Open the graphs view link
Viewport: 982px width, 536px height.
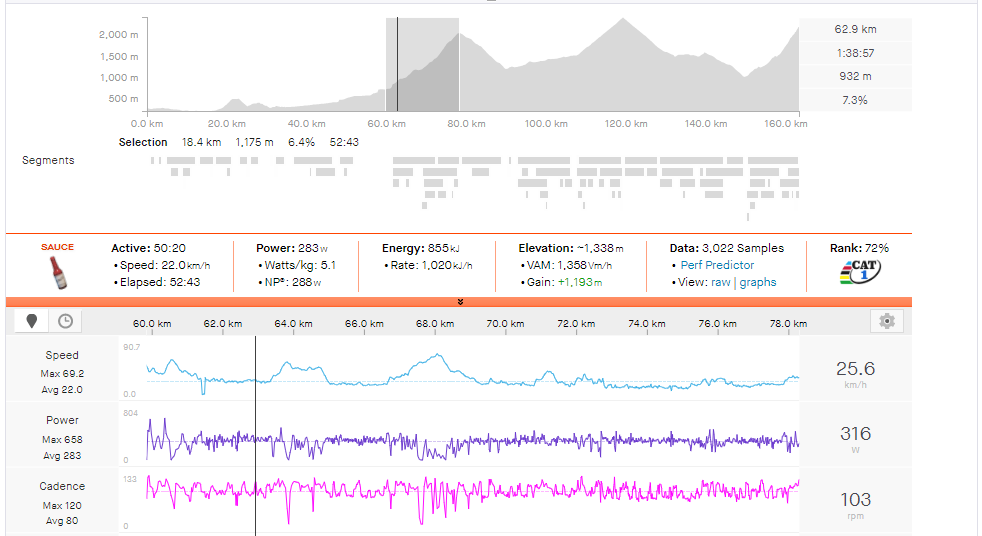coord(758,282)
